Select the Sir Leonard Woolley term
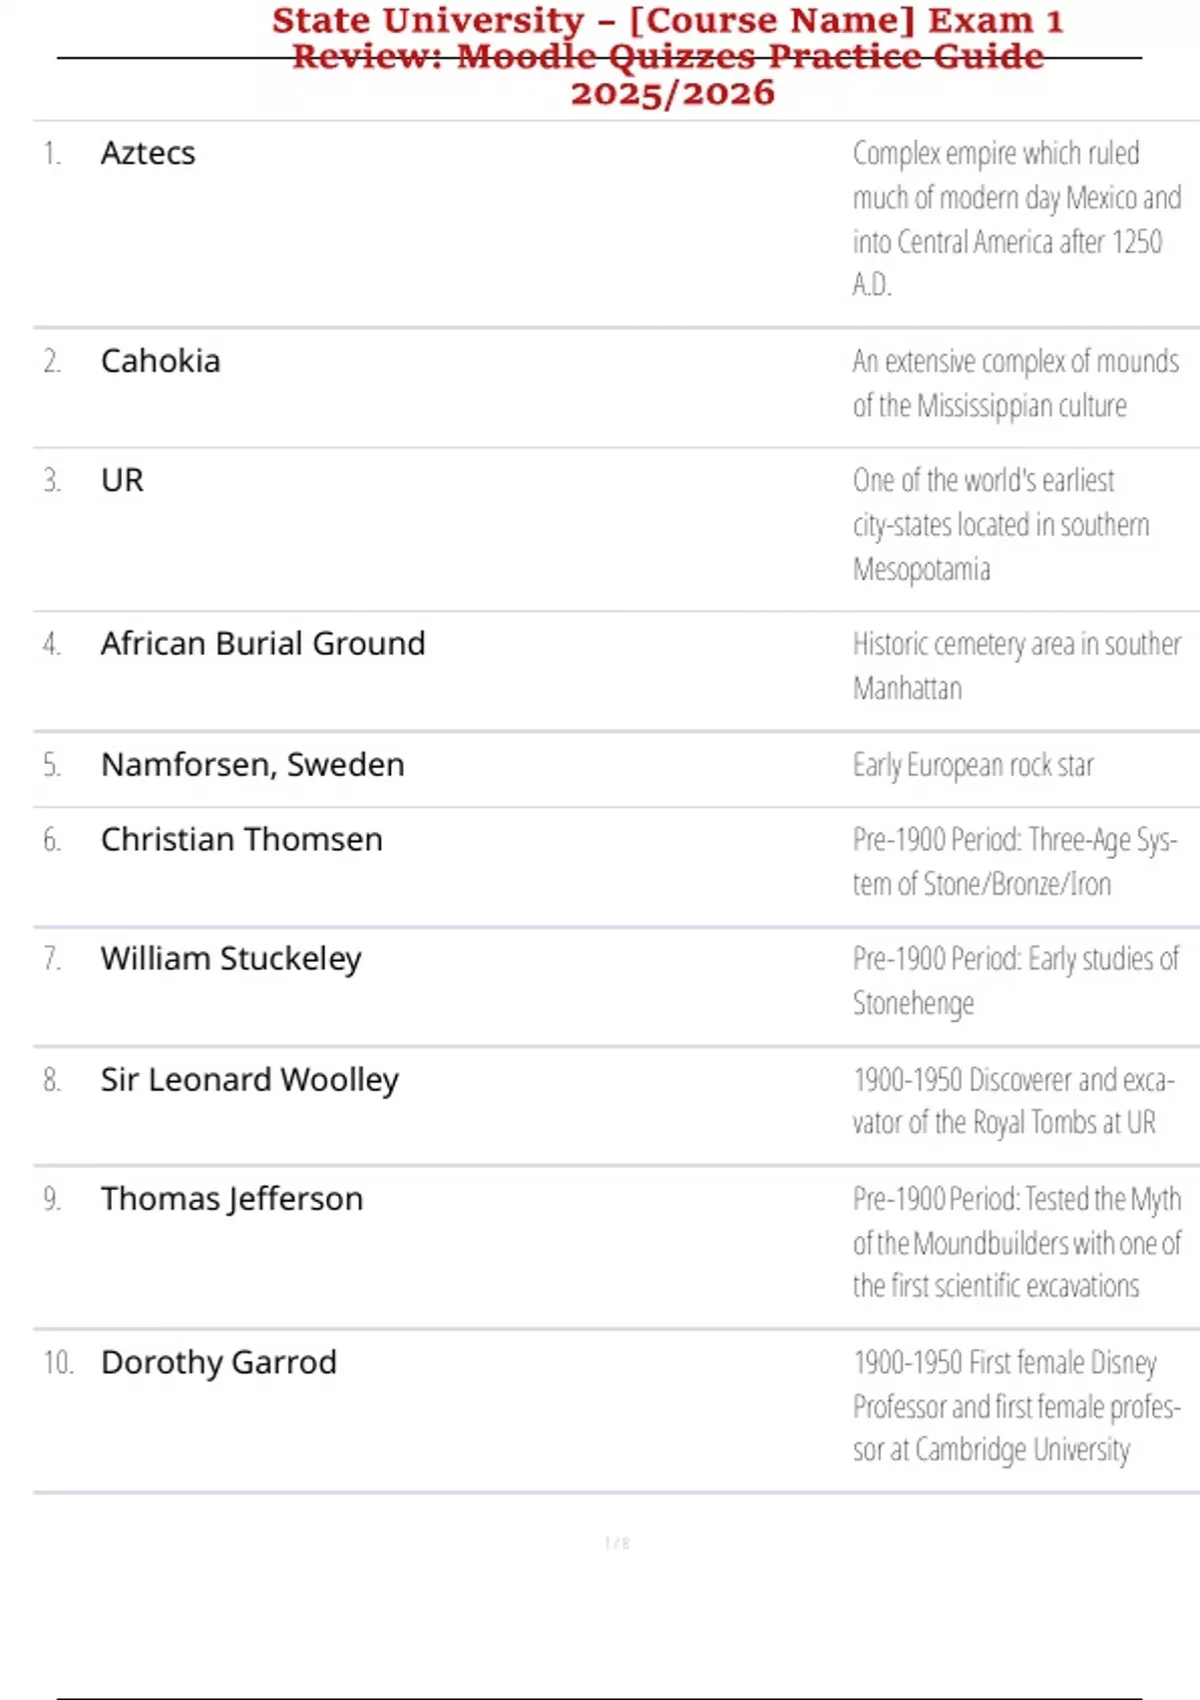 click(x=249, y=1079)
